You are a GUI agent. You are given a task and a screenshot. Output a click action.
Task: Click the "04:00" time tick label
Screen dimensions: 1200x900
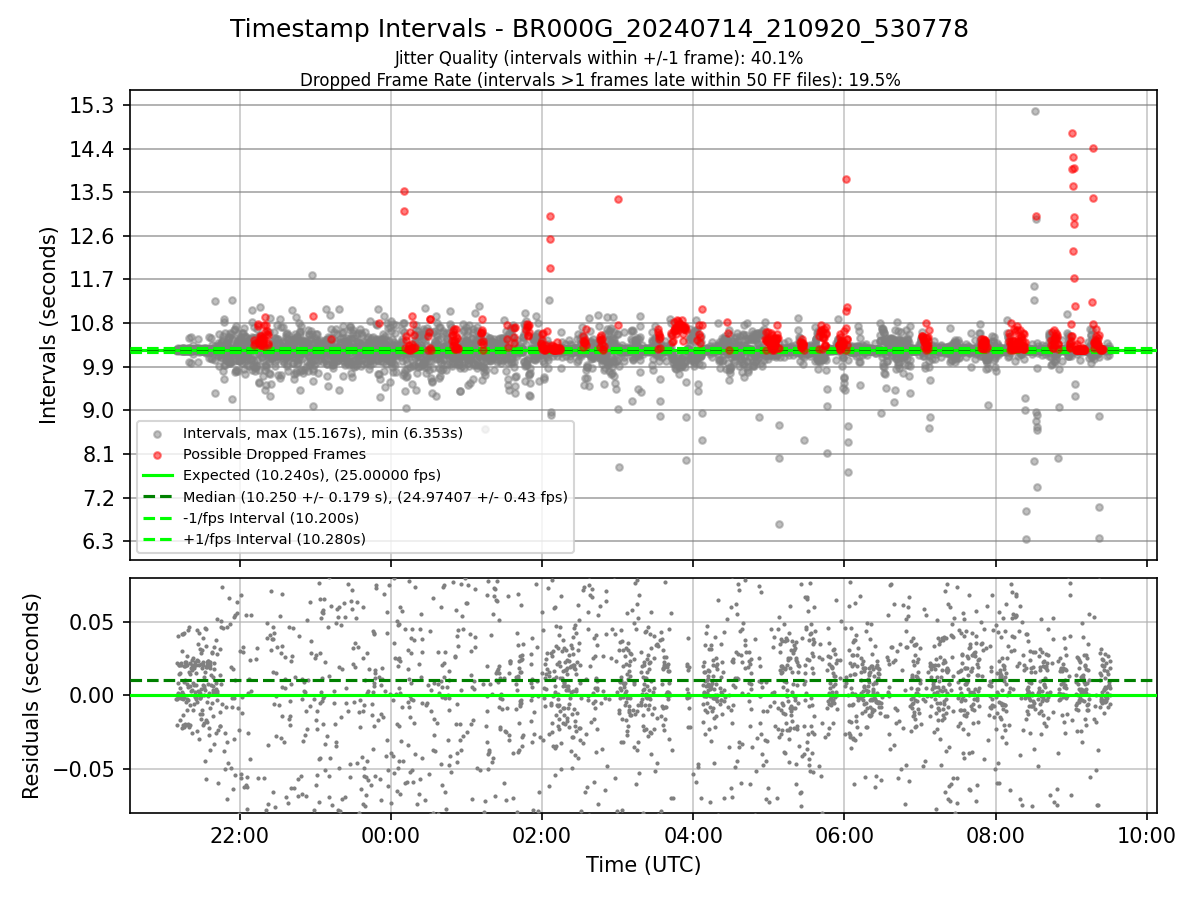pos(693,835)
